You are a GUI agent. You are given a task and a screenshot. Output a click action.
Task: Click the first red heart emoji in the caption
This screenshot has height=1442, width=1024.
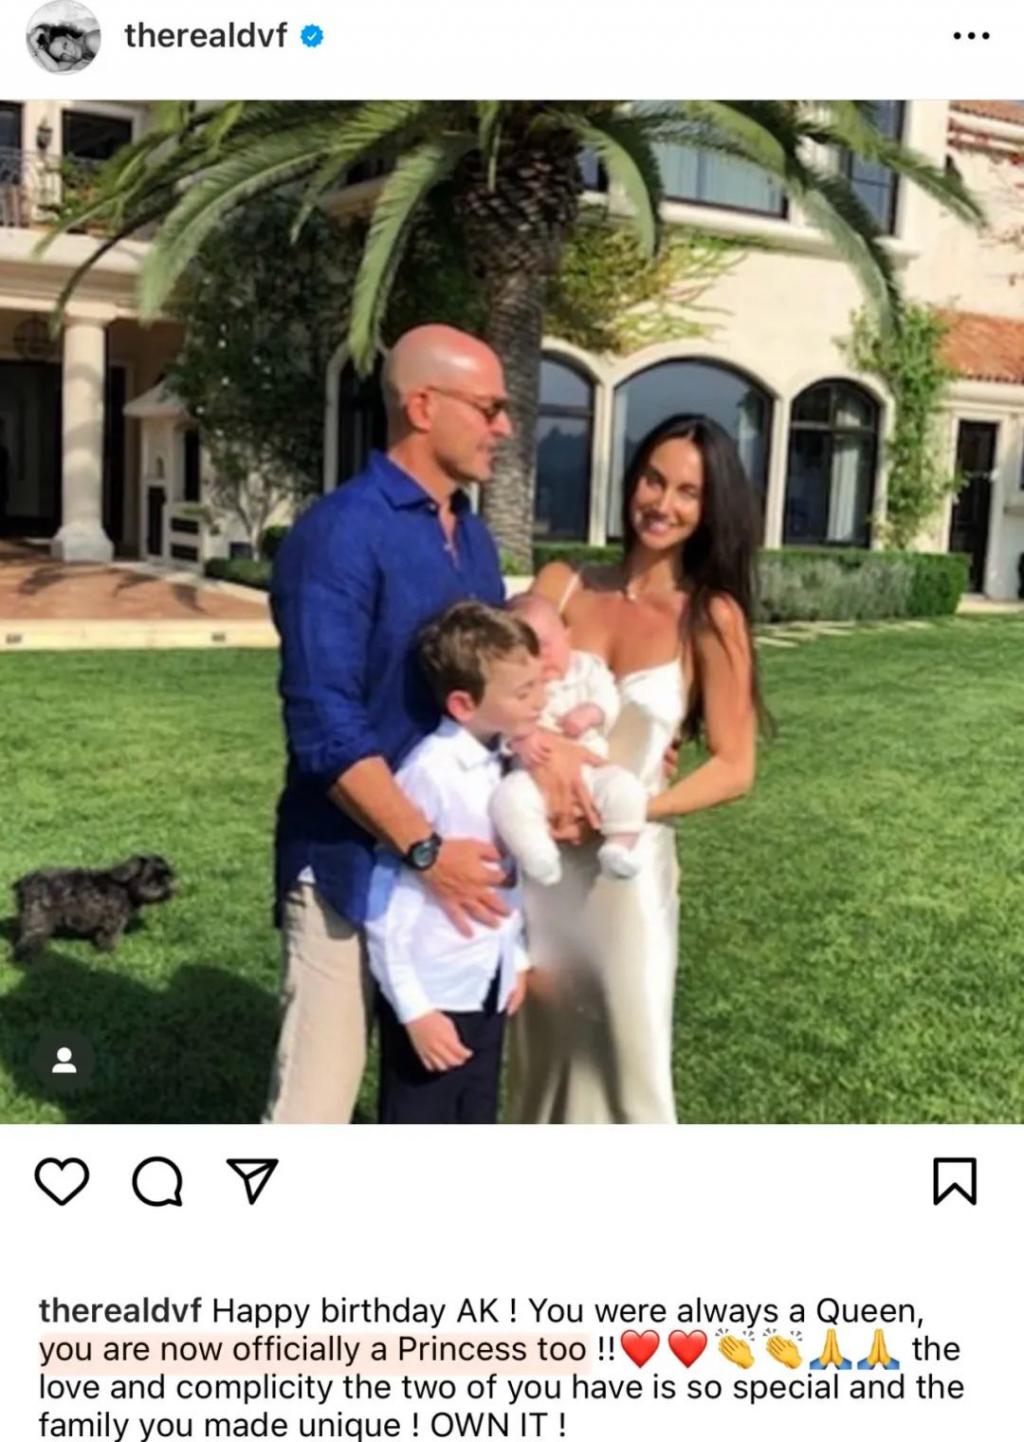click(x=640, y=1349)
